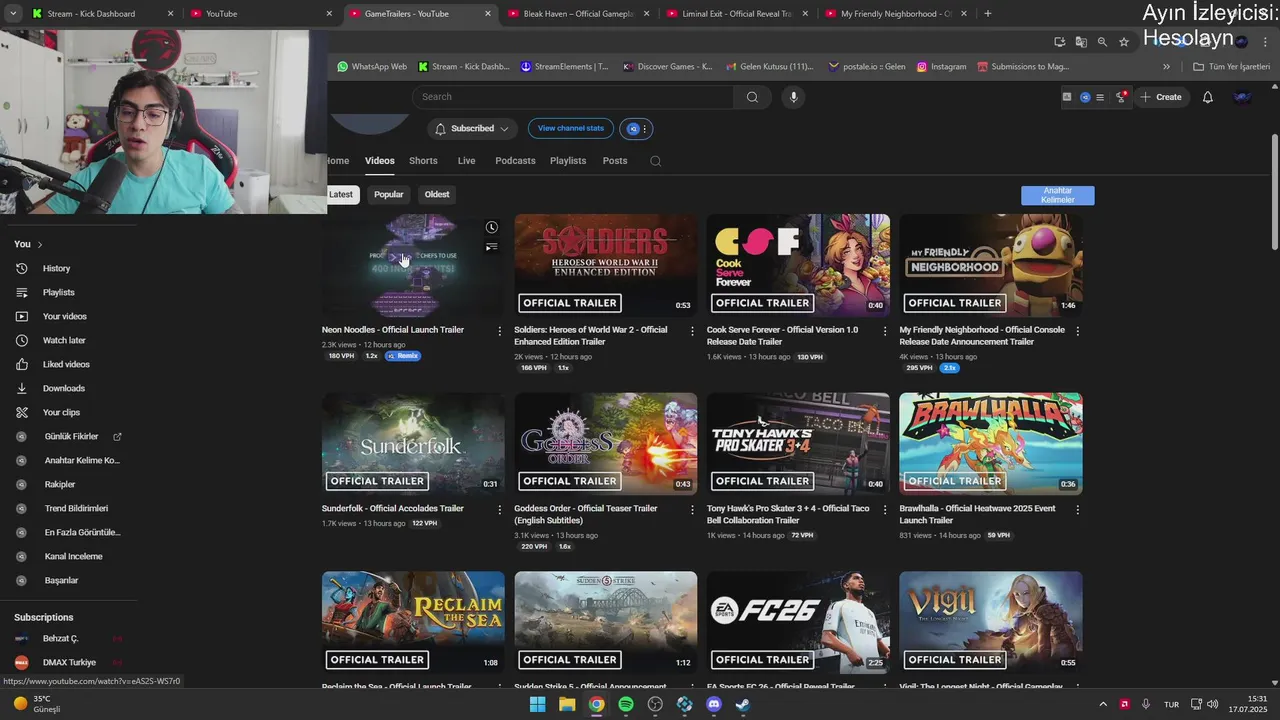This screenshot has height=720, width=1280.
Task: Open Başarılar in the sidebar
Action: 61,580
